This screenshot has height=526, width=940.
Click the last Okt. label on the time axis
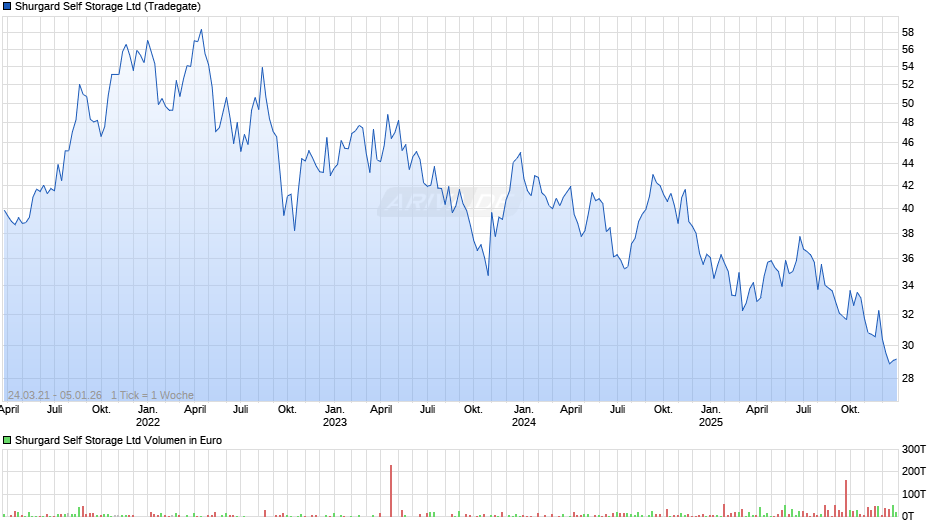click(x=850, y=410)
